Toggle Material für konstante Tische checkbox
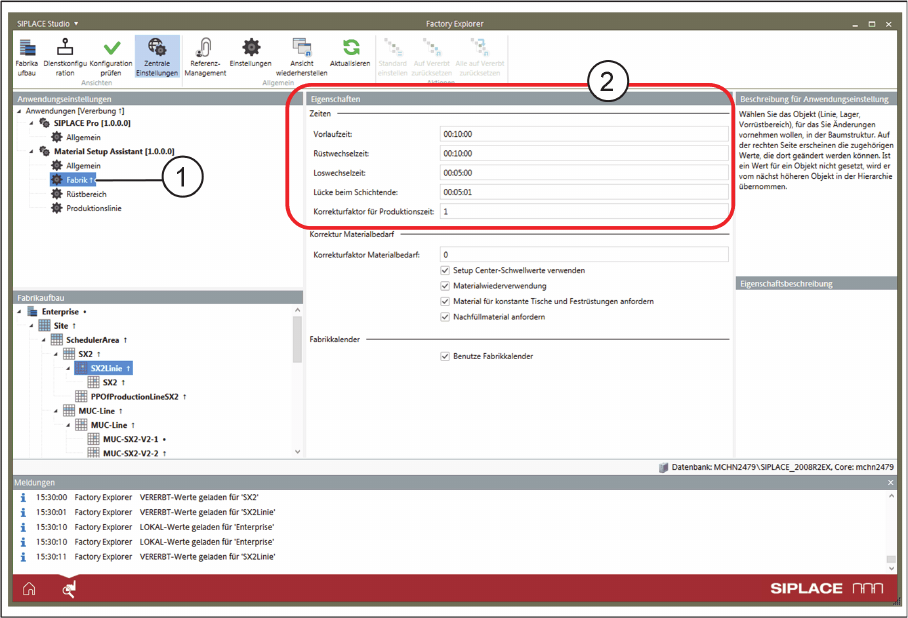The width and height of the screenshot is (908, 618). 445,301
